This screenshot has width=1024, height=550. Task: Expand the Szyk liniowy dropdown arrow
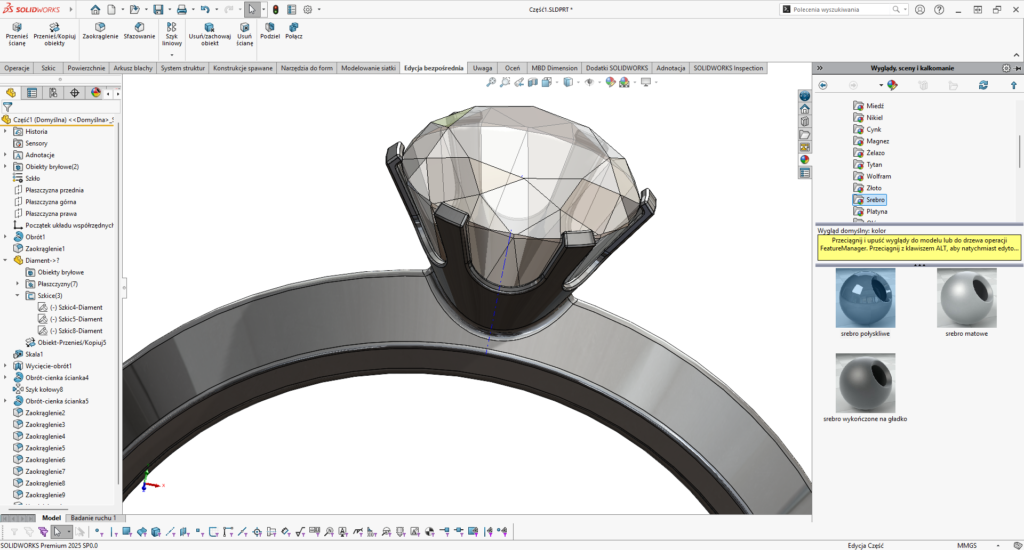[x=172, y=54]
